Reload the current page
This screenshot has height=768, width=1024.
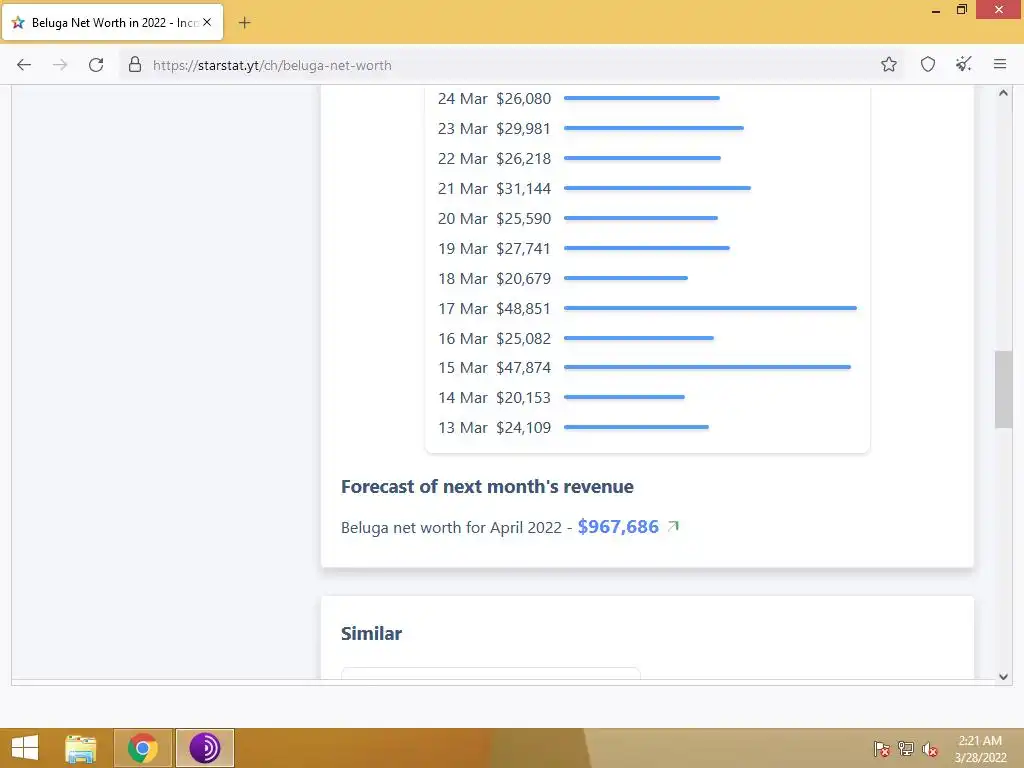pyautogui.click(x=96, y=65)
